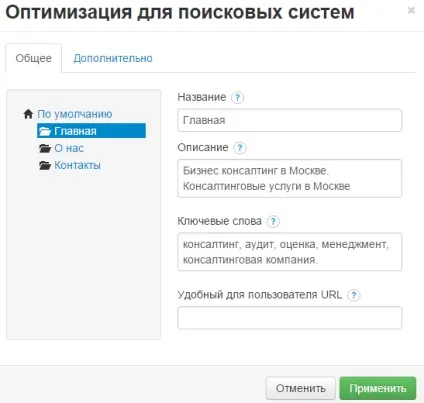Click the Описание field label

click(x=203, y=147)
